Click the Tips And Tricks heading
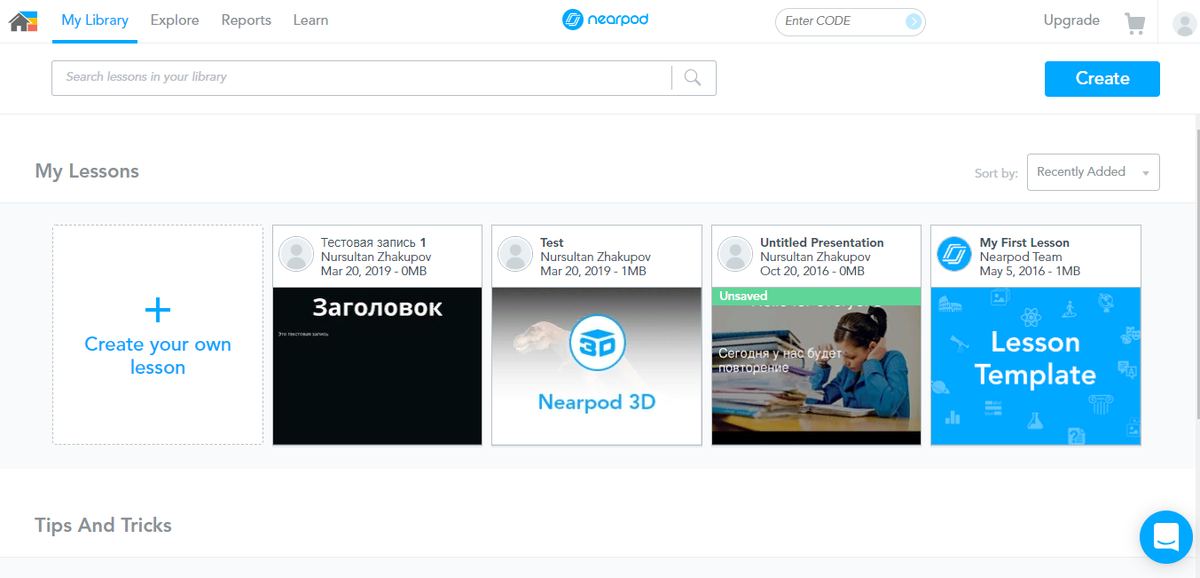 (x=103, y=525)
